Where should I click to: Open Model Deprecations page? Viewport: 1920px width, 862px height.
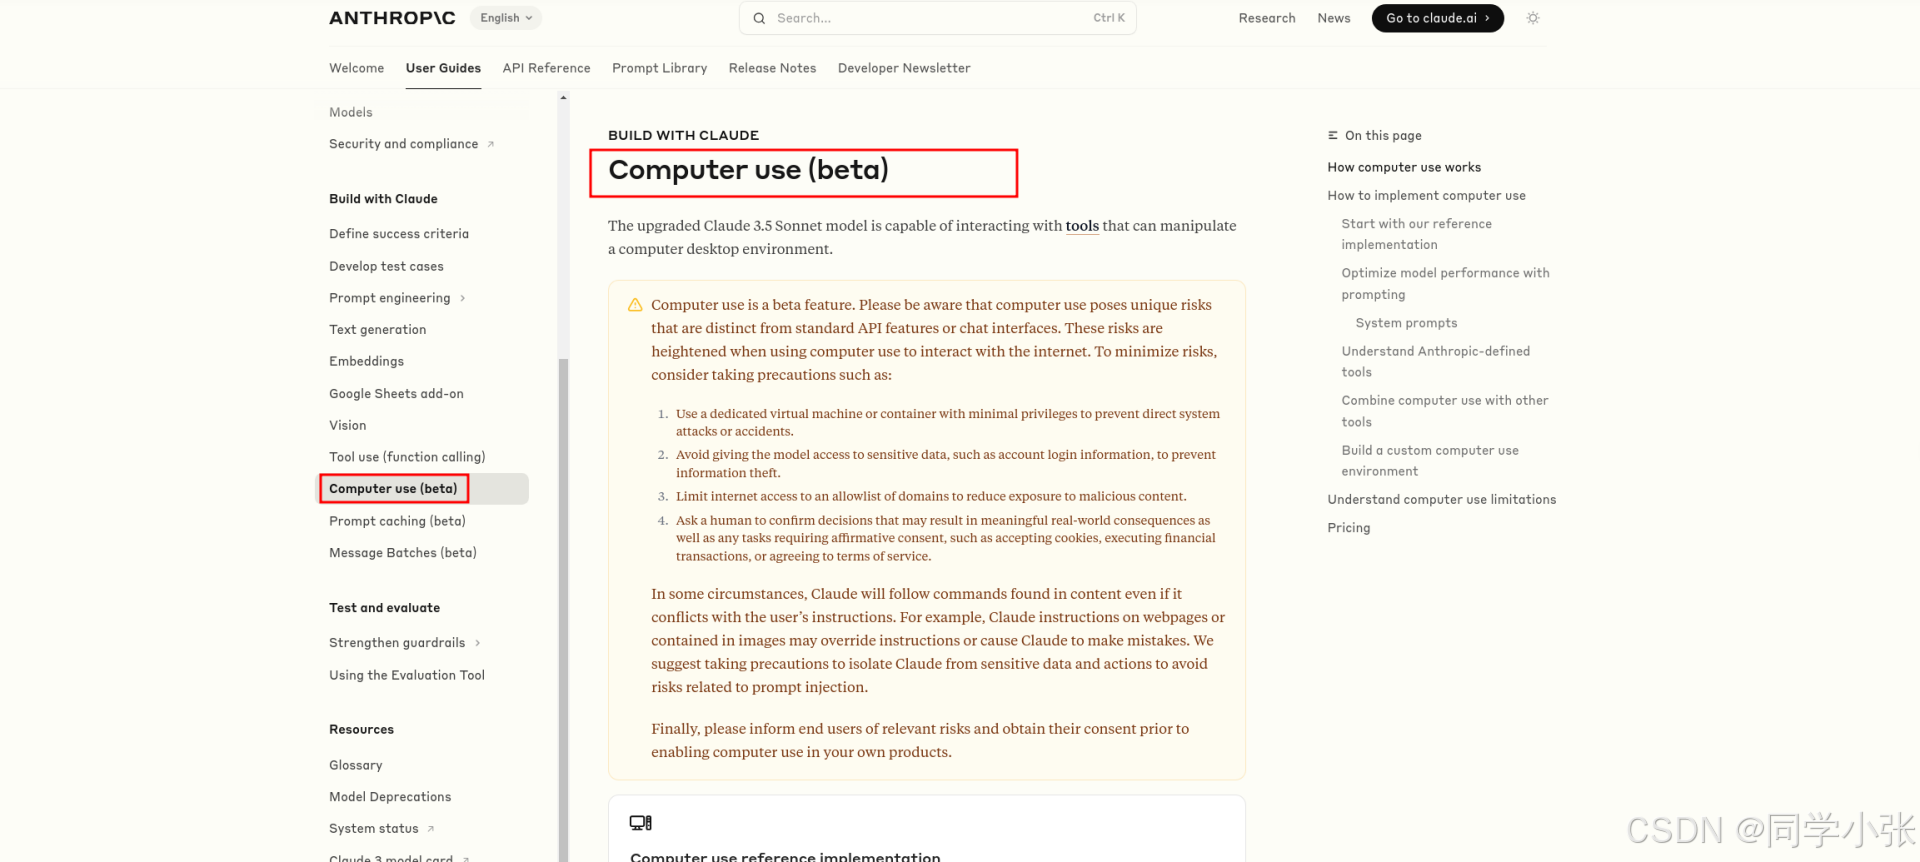tap(389, 797)
